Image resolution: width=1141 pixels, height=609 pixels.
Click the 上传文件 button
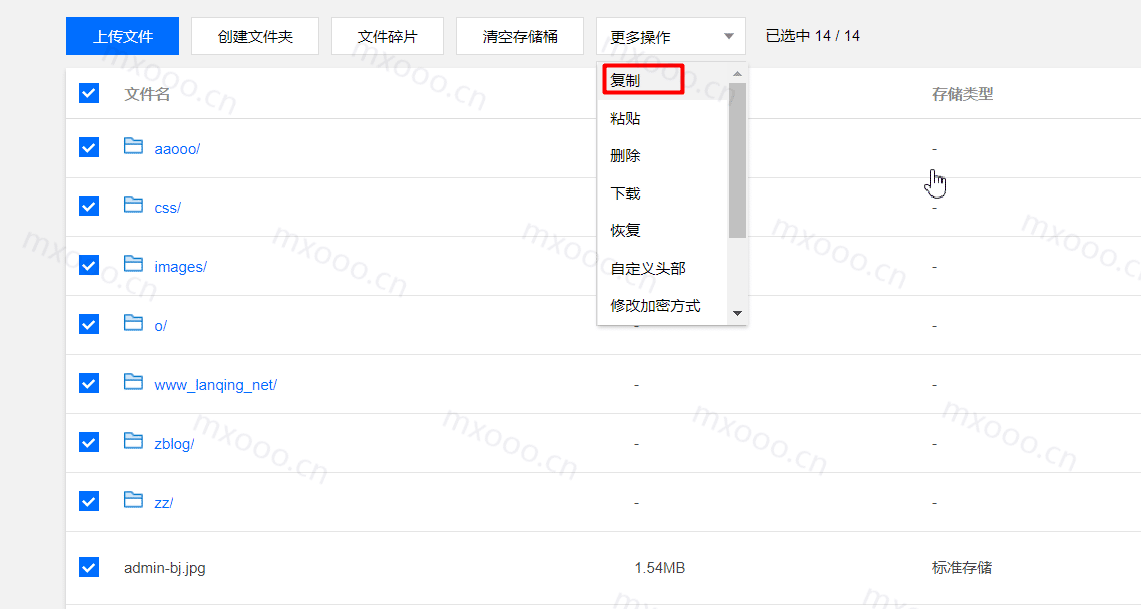pyautogui.click(x=122, y=35)
